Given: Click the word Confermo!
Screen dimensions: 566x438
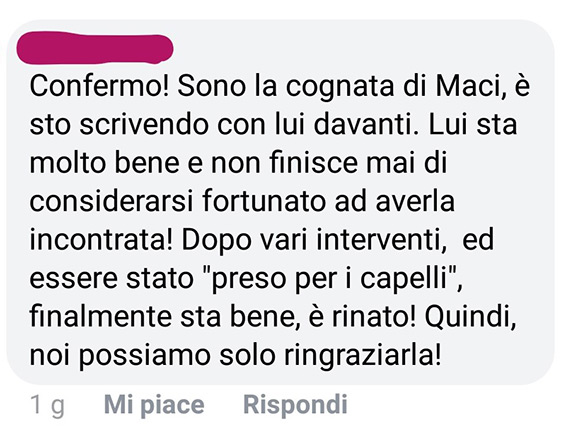Looking at the screenshot, I should [99, 86].
